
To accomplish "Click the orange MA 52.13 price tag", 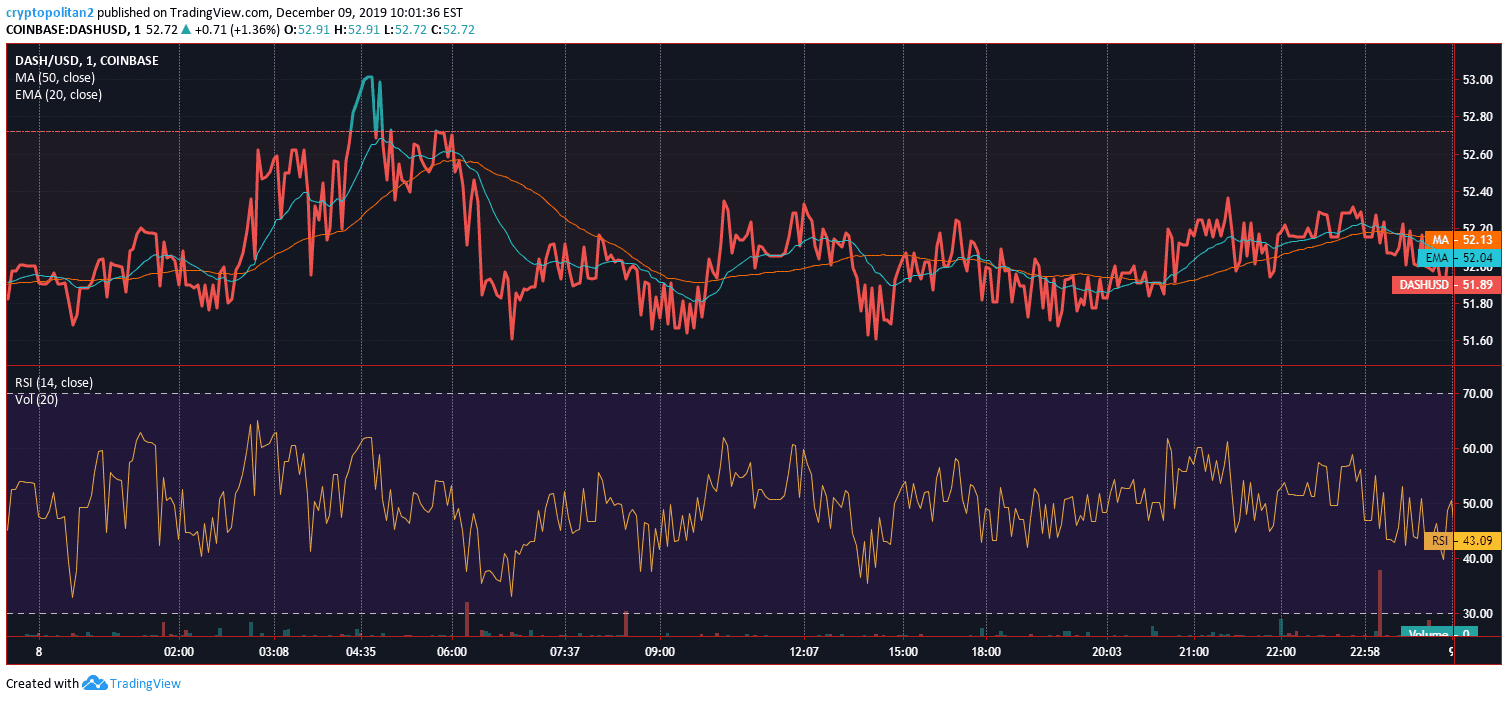I will [1463, 240].
